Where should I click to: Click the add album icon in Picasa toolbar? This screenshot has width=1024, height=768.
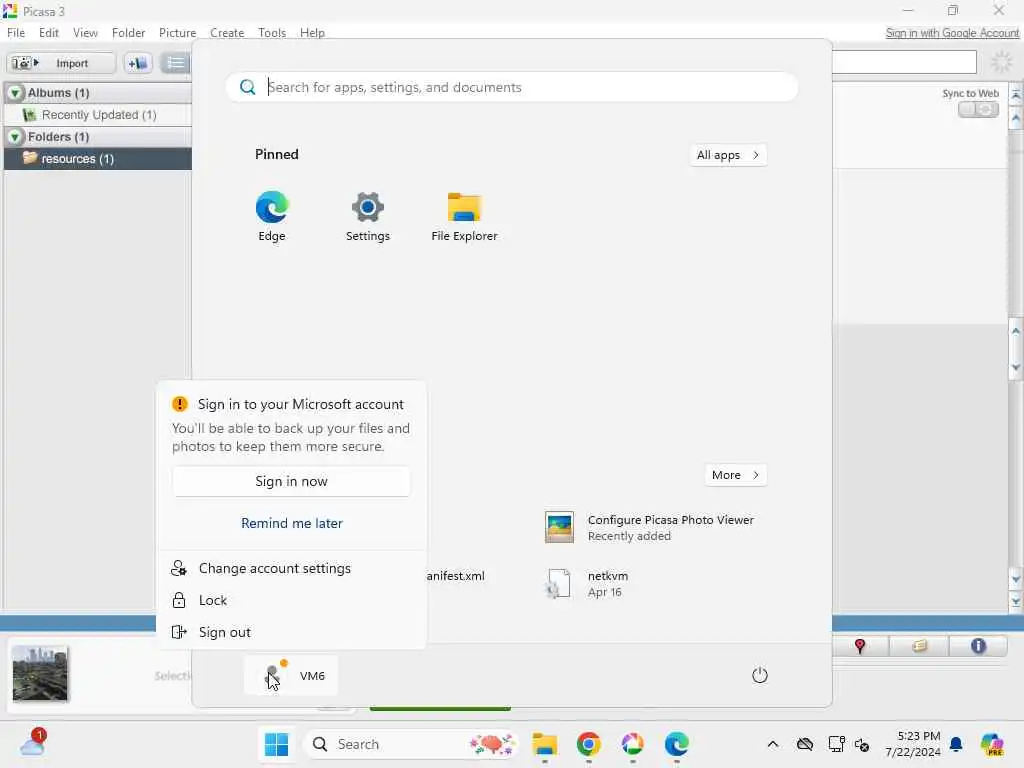pyautogui.click(x=138, y=63)
